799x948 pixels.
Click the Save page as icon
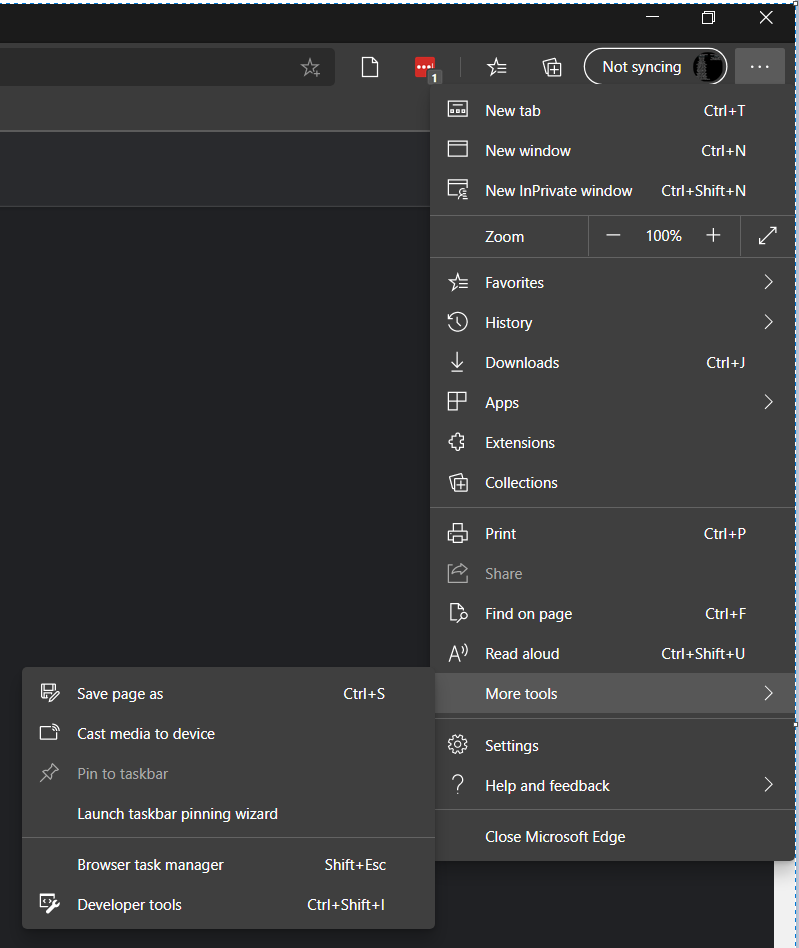coord(50,692)
